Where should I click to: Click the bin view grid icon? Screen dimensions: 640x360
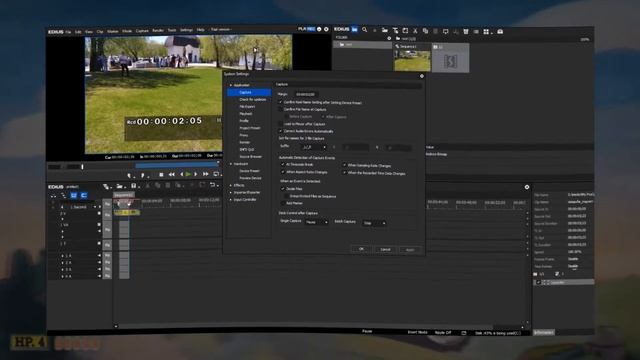pos(487,31)
